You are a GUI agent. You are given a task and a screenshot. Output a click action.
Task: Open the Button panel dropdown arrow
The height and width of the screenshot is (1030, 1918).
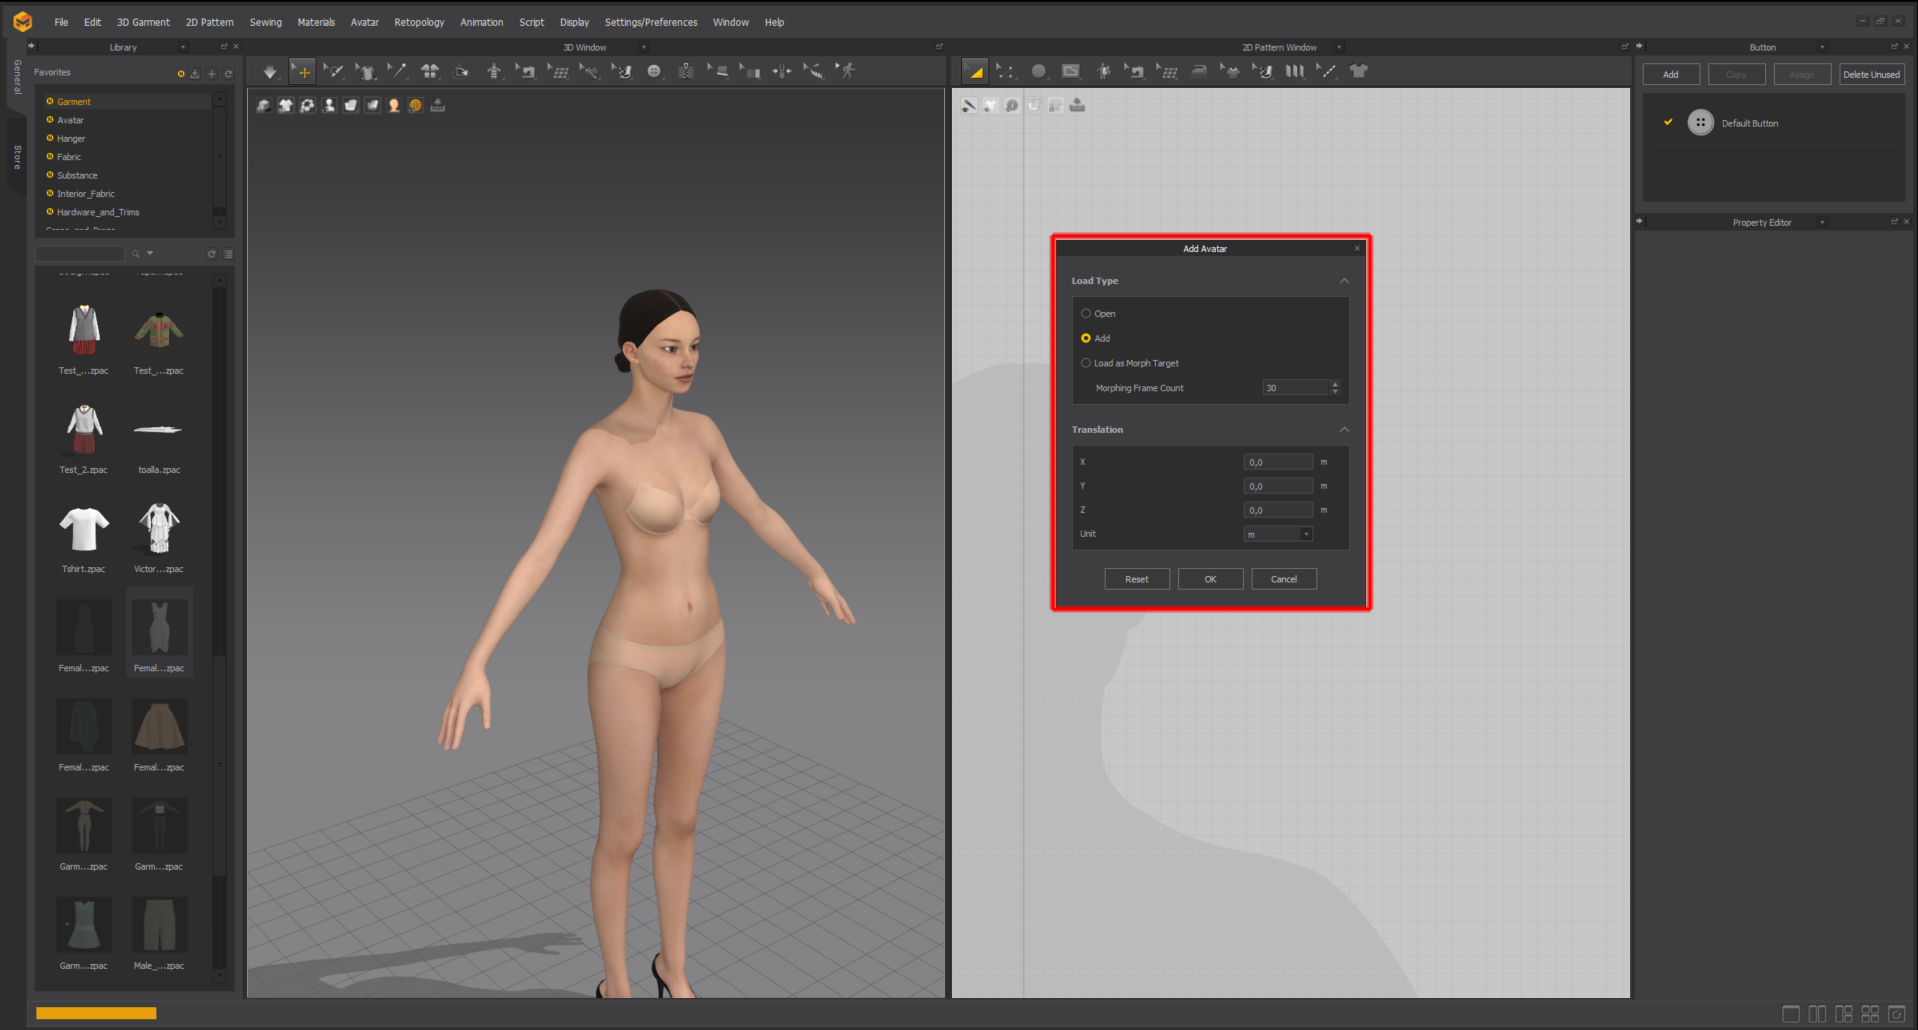pyautogui.click(x=1822, y=47)
